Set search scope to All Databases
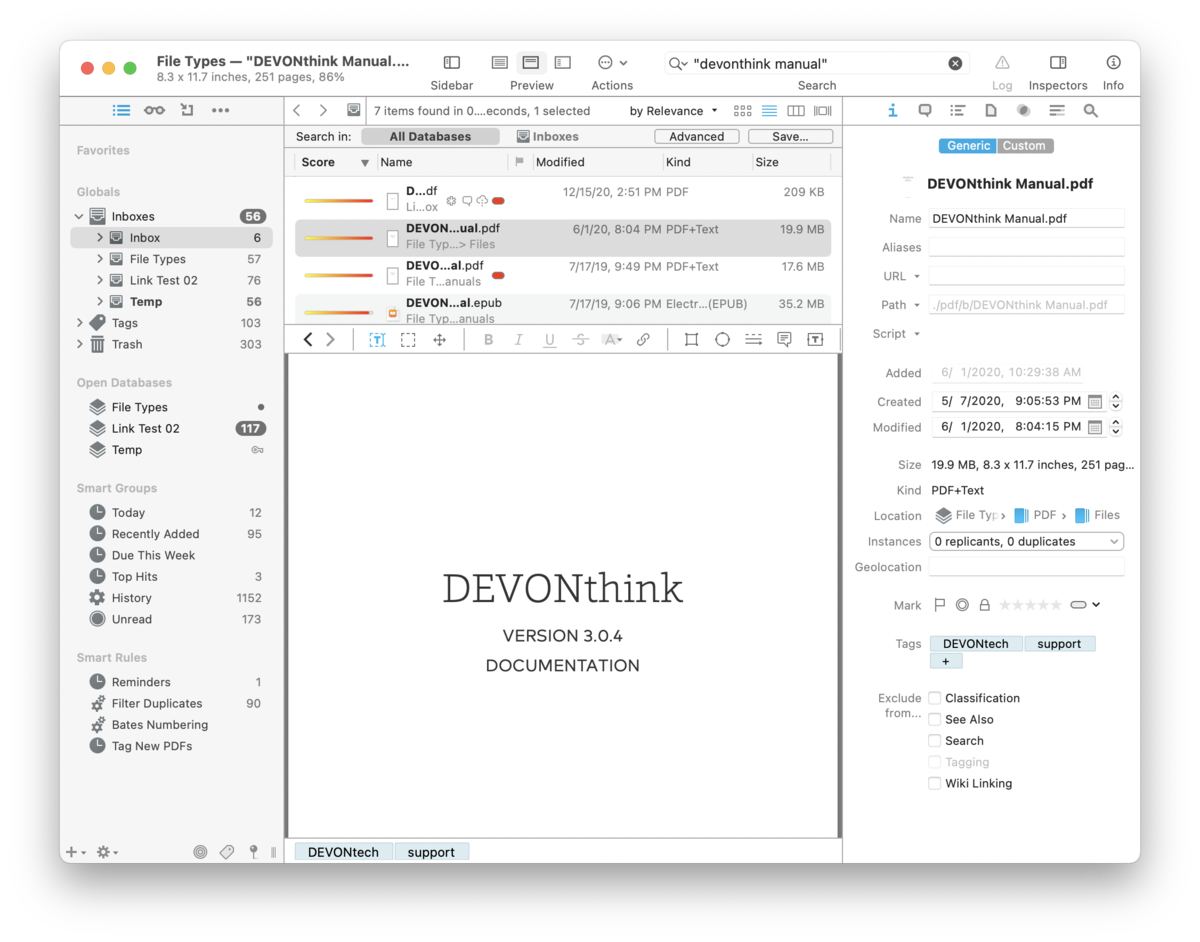1200x942 pixels. [430, 137]
